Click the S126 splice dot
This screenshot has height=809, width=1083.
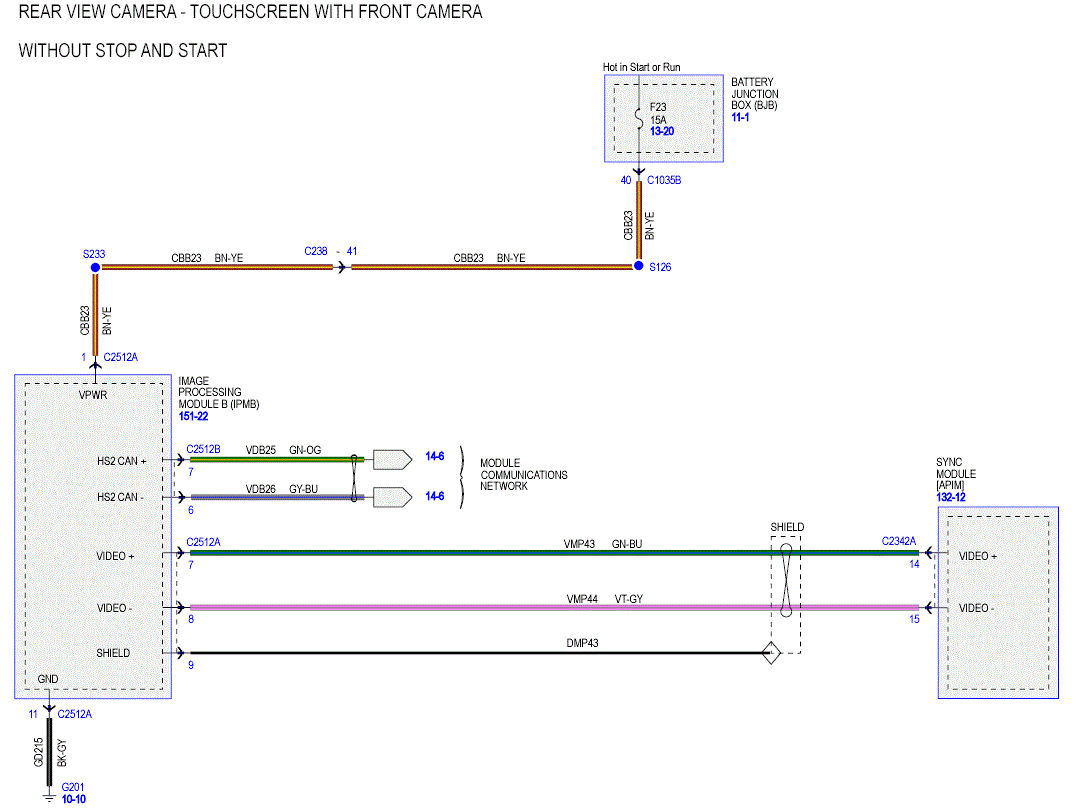coord(639,266)
